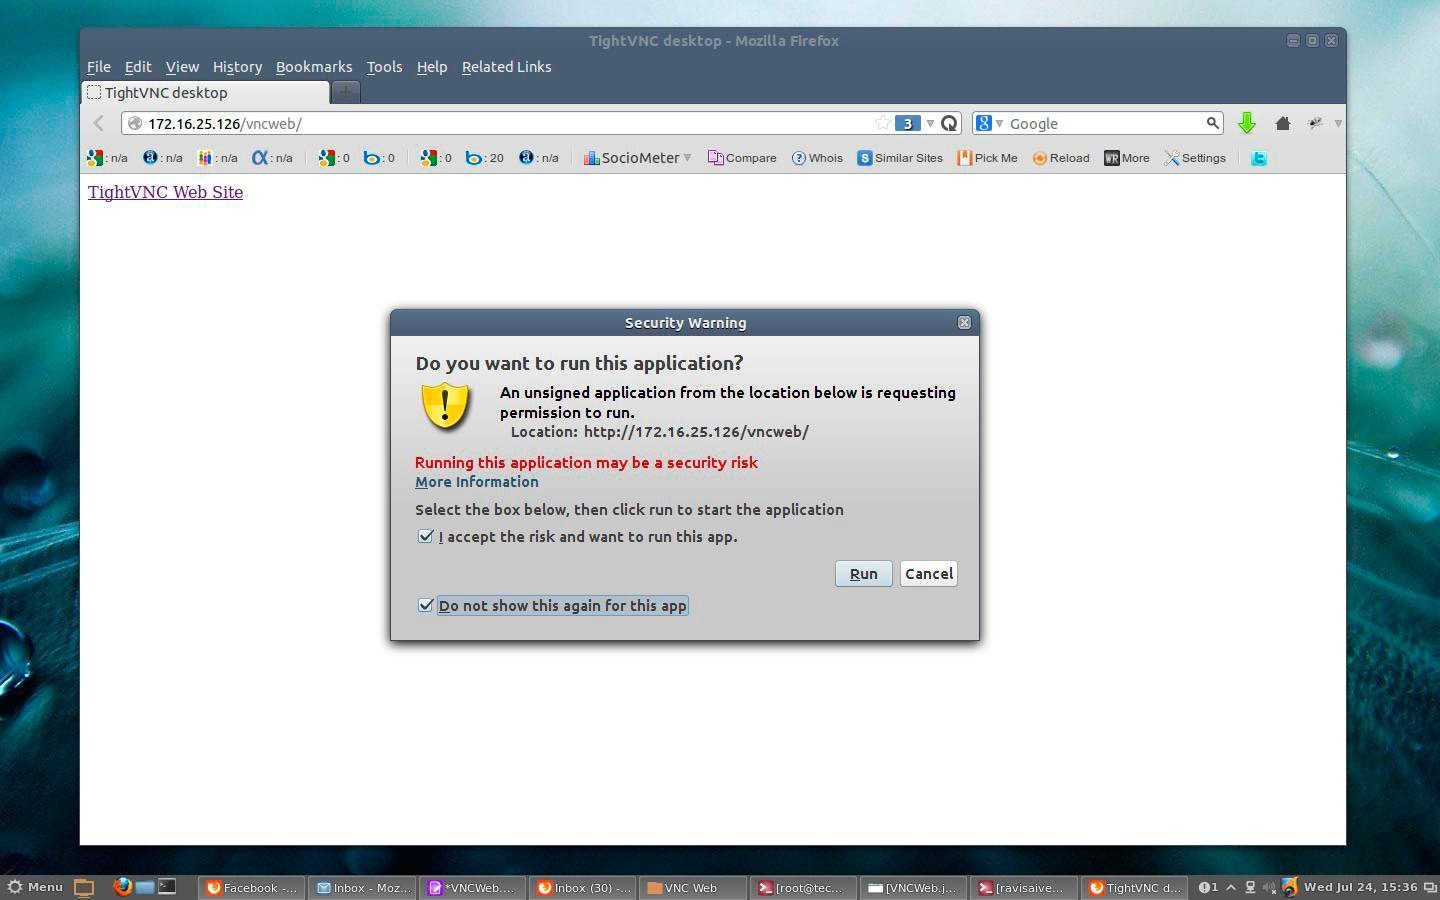This screenshot has width=1440, height=900.
Task: Switch to the 'VNC Web' folder taskbar window
Action: [x=693, y=887]
